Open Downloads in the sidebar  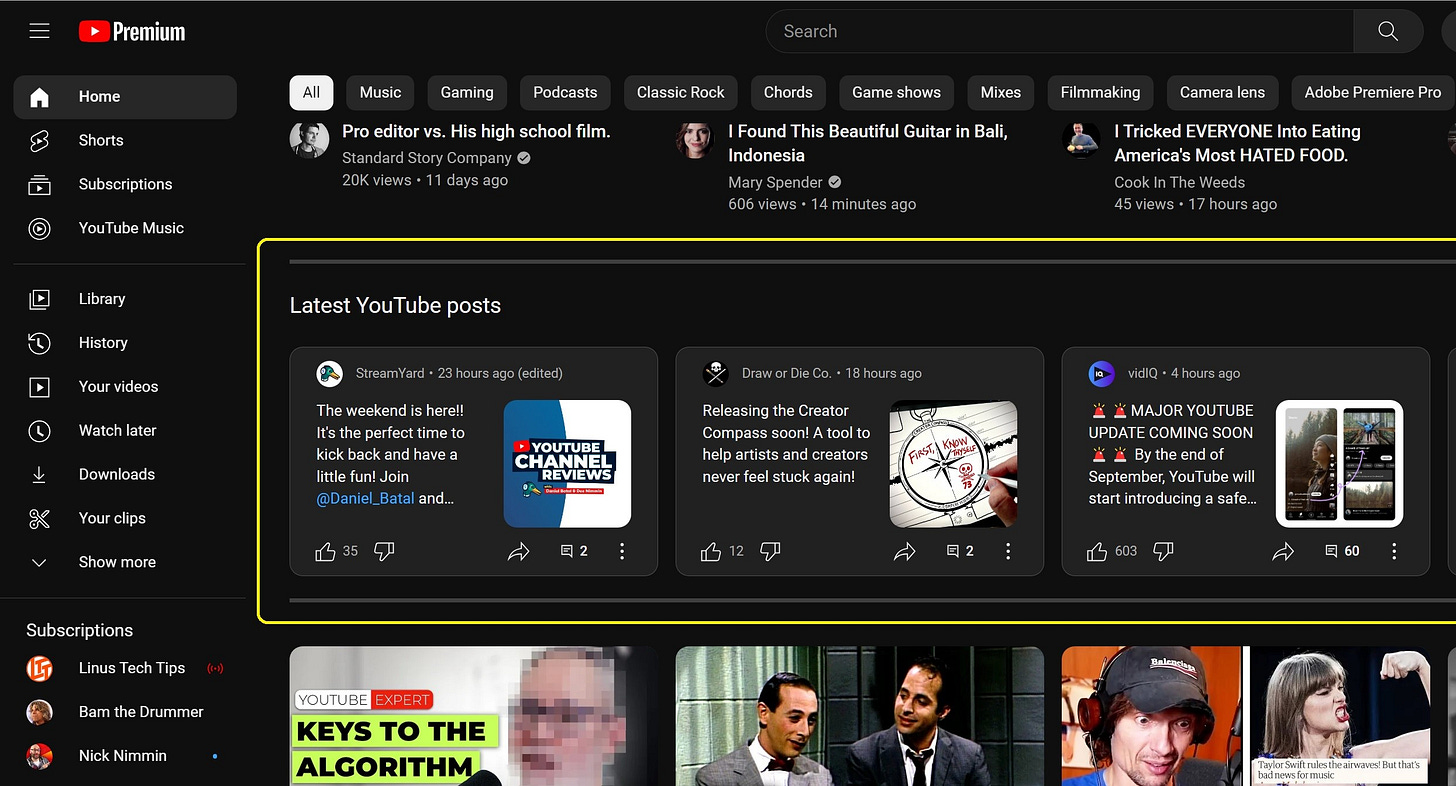[x=125, y=475]
